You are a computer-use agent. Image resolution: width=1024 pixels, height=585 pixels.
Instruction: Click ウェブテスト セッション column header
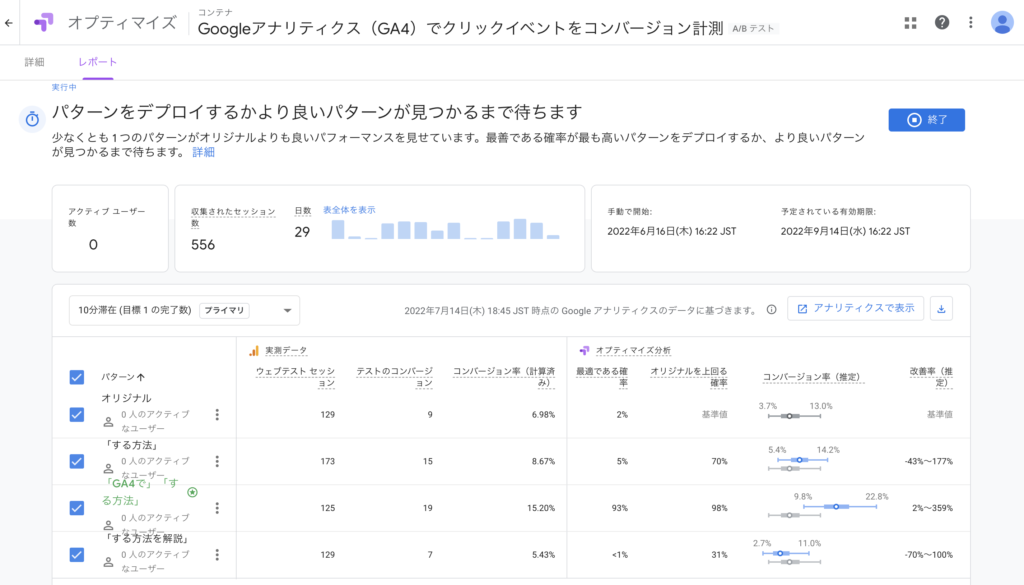[295, 377]
